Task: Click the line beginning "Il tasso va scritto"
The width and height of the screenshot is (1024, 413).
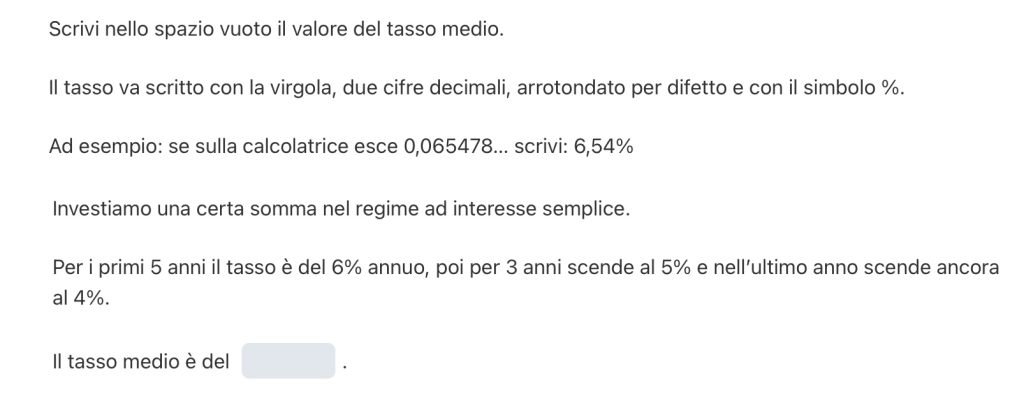Action: [476, 88]
